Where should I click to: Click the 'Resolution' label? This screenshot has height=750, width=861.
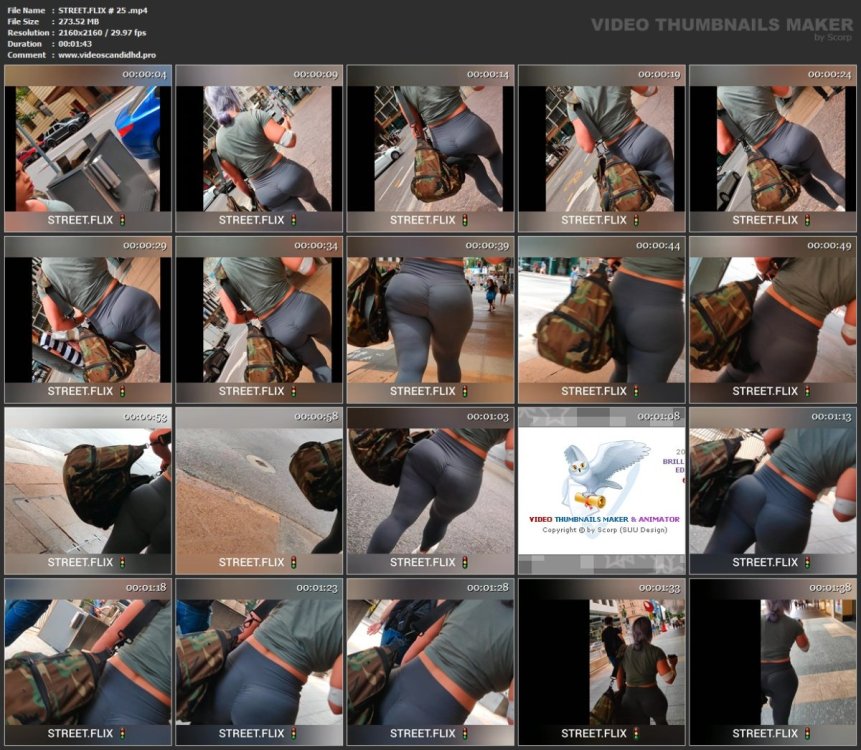(x=27, y=32)
